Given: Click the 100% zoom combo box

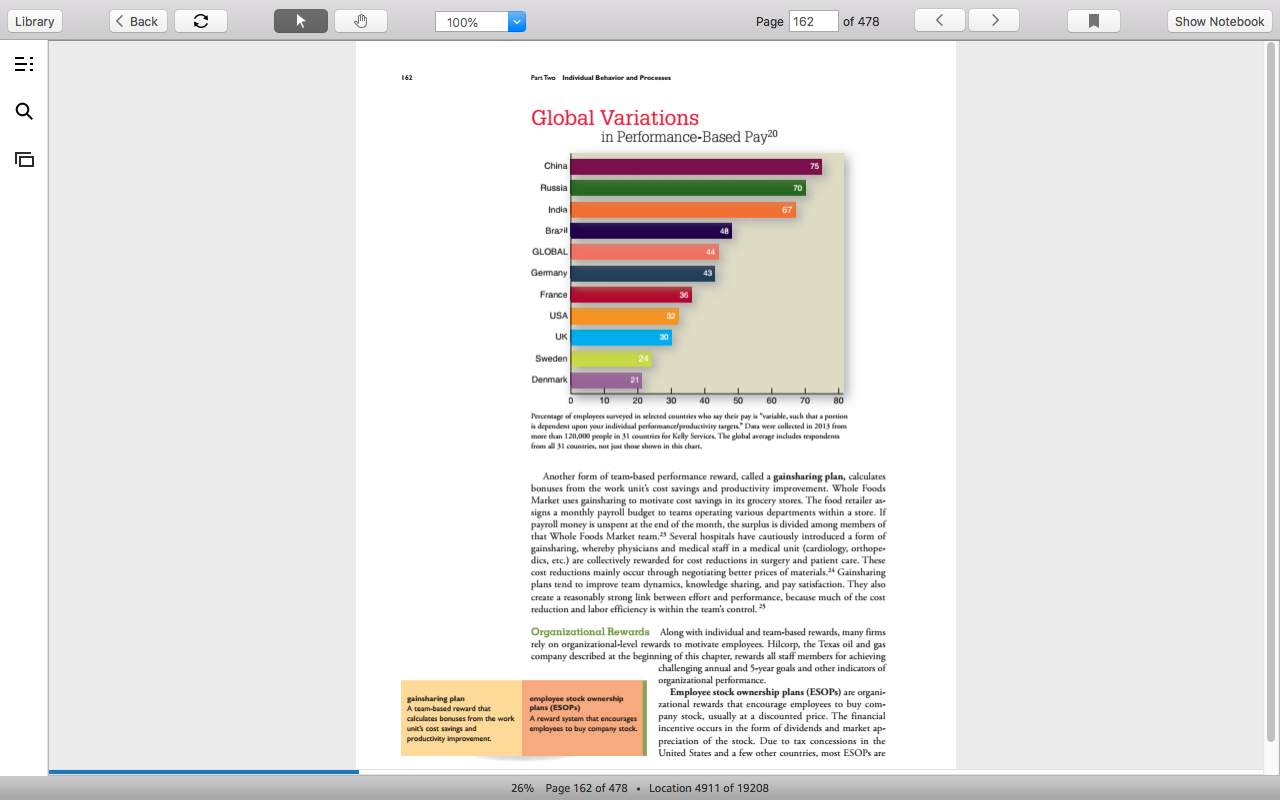Looking at the screenshot, I should pyautogui.click(x=480, y=21).
